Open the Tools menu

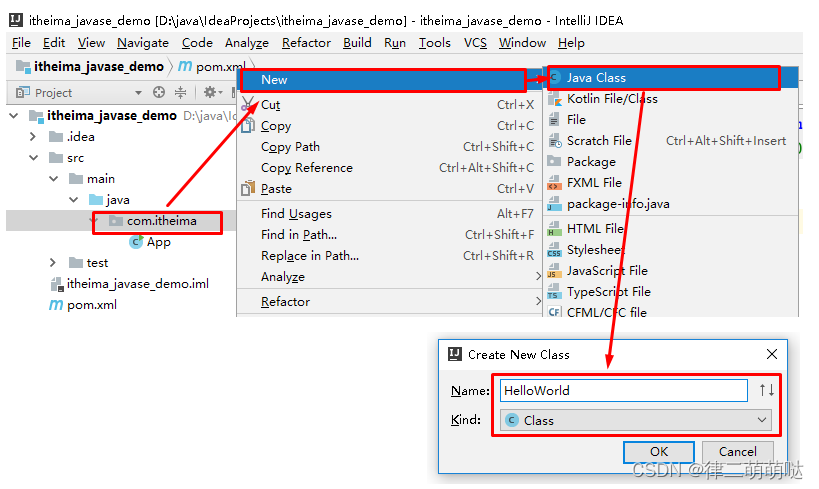click(x=435, y=43)
